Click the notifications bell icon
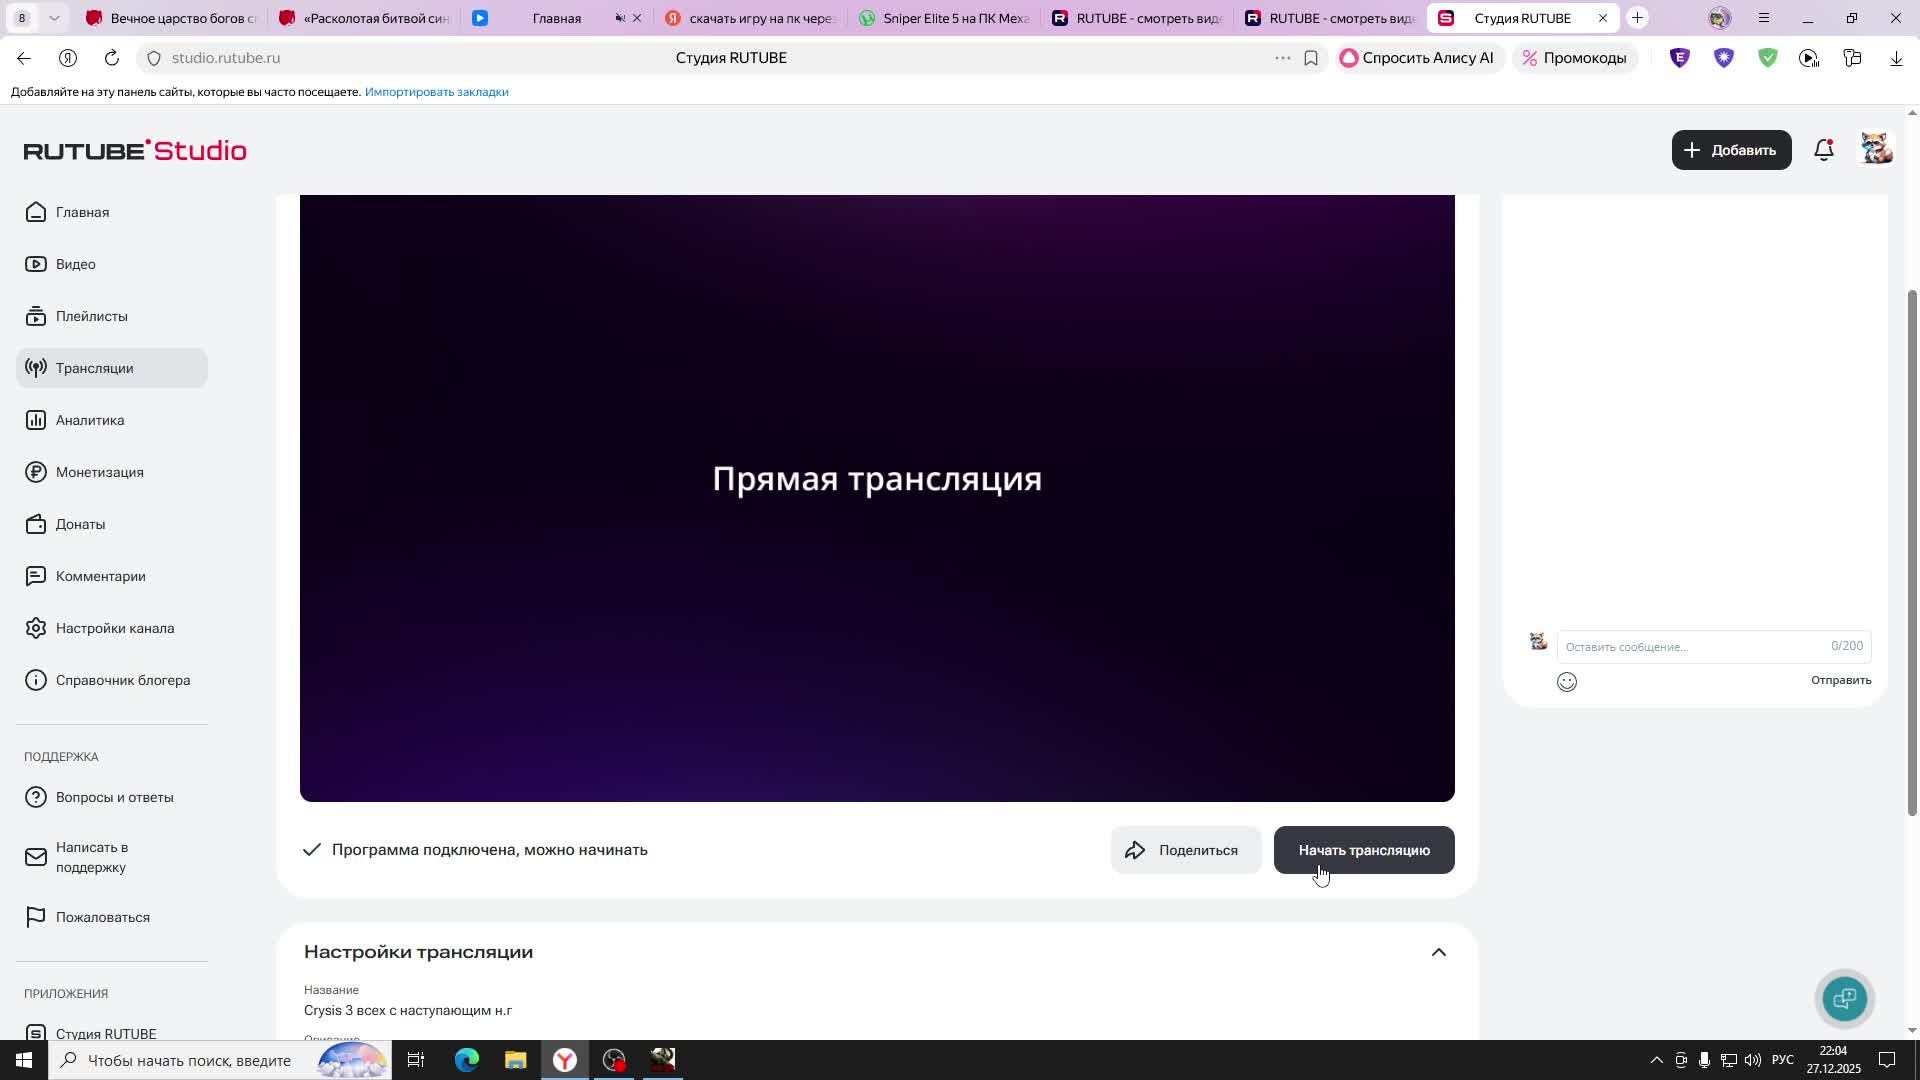The height and width of the screenshot is (1080, 1920). [1824, 150]
